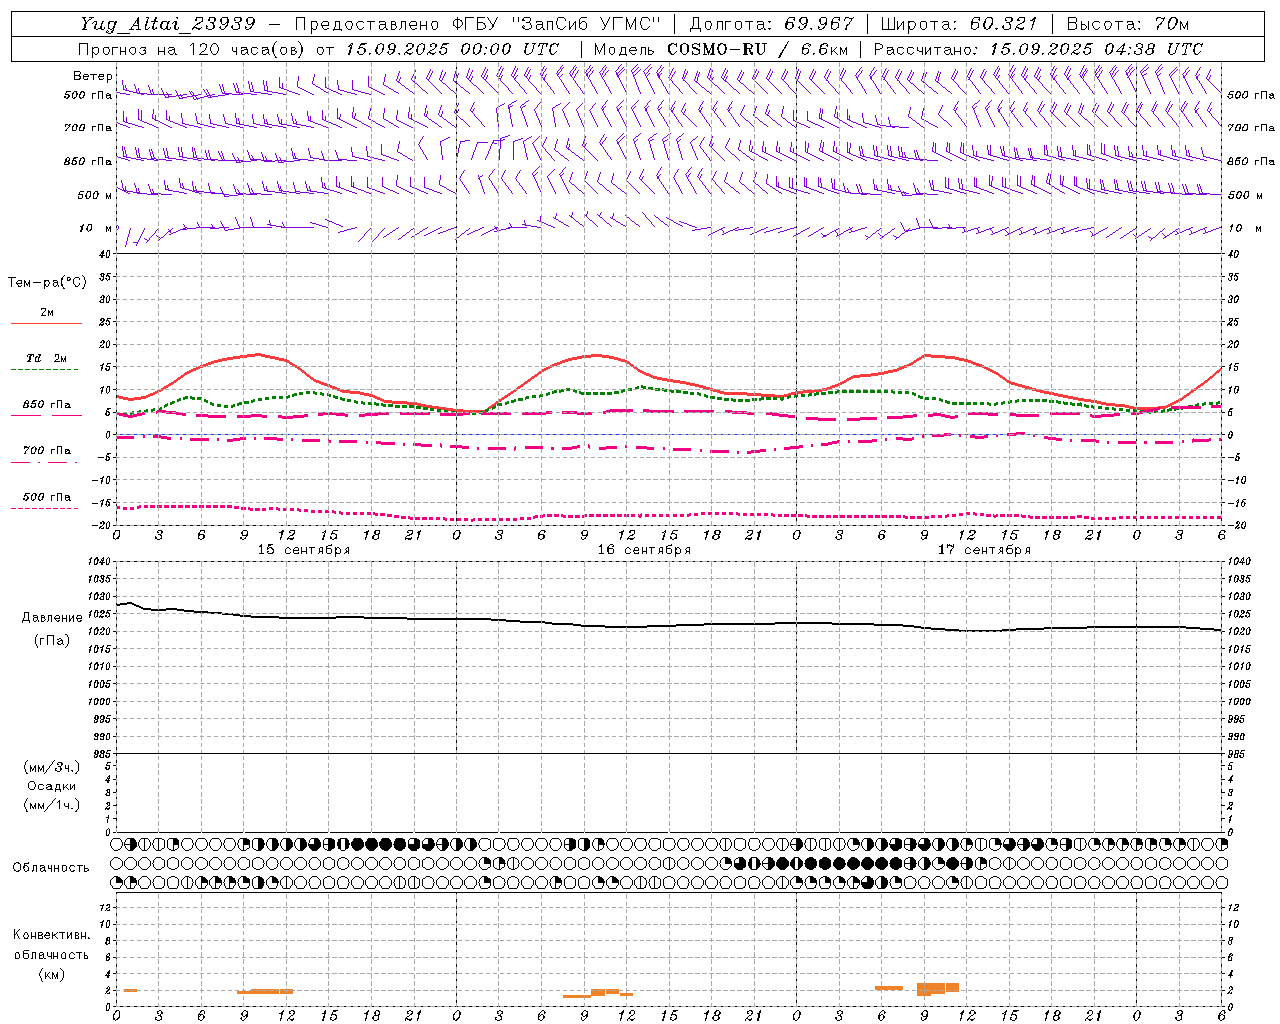Click the orange convective bar on 16 сентября
Screen dimensions: 1280x1024
pos(598,993)
